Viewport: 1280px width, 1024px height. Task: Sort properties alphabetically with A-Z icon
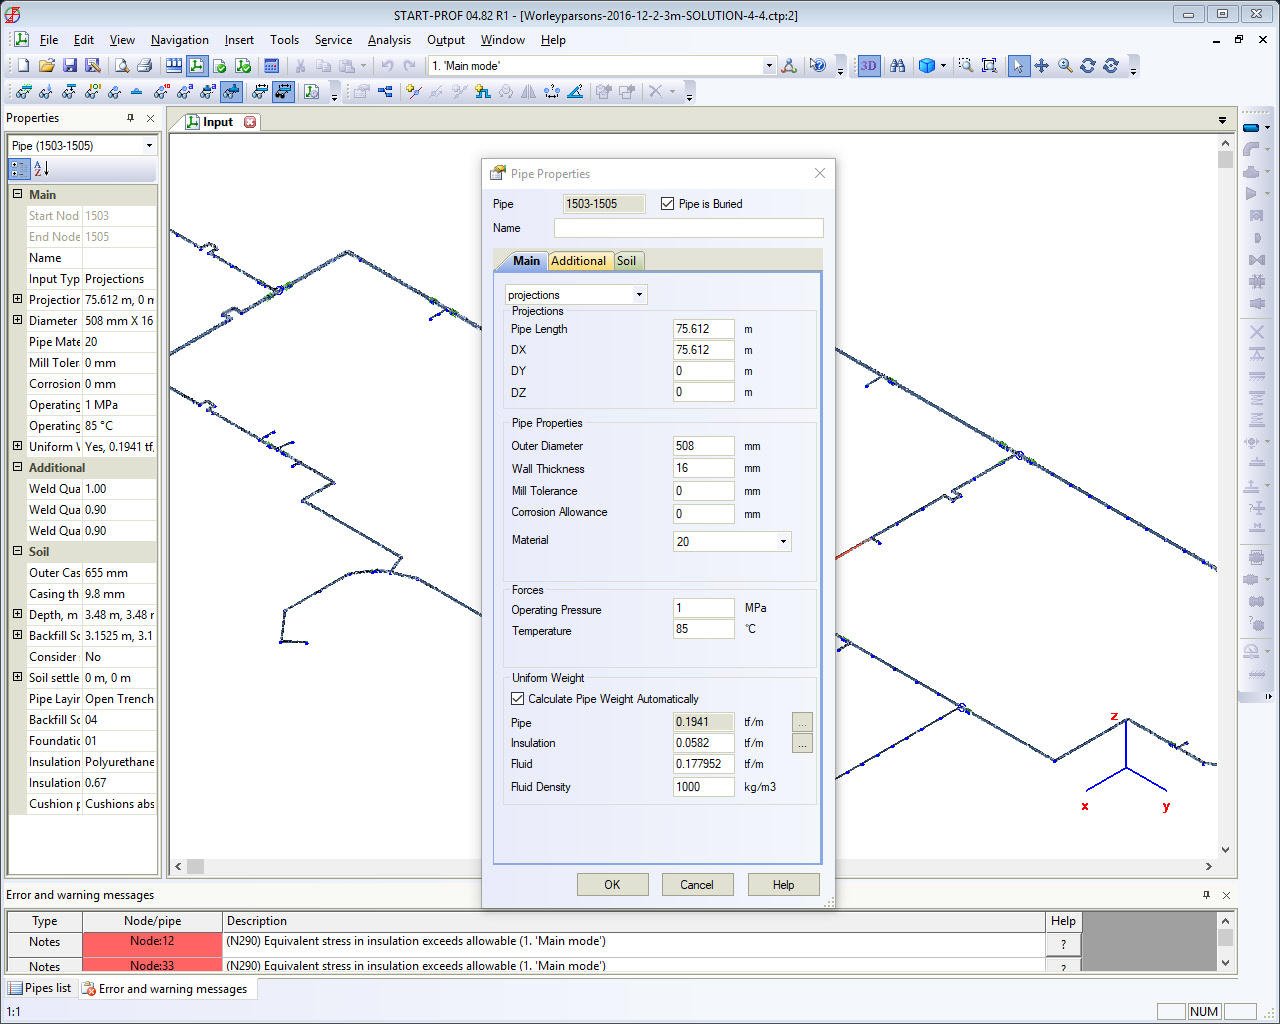point(41,169)
